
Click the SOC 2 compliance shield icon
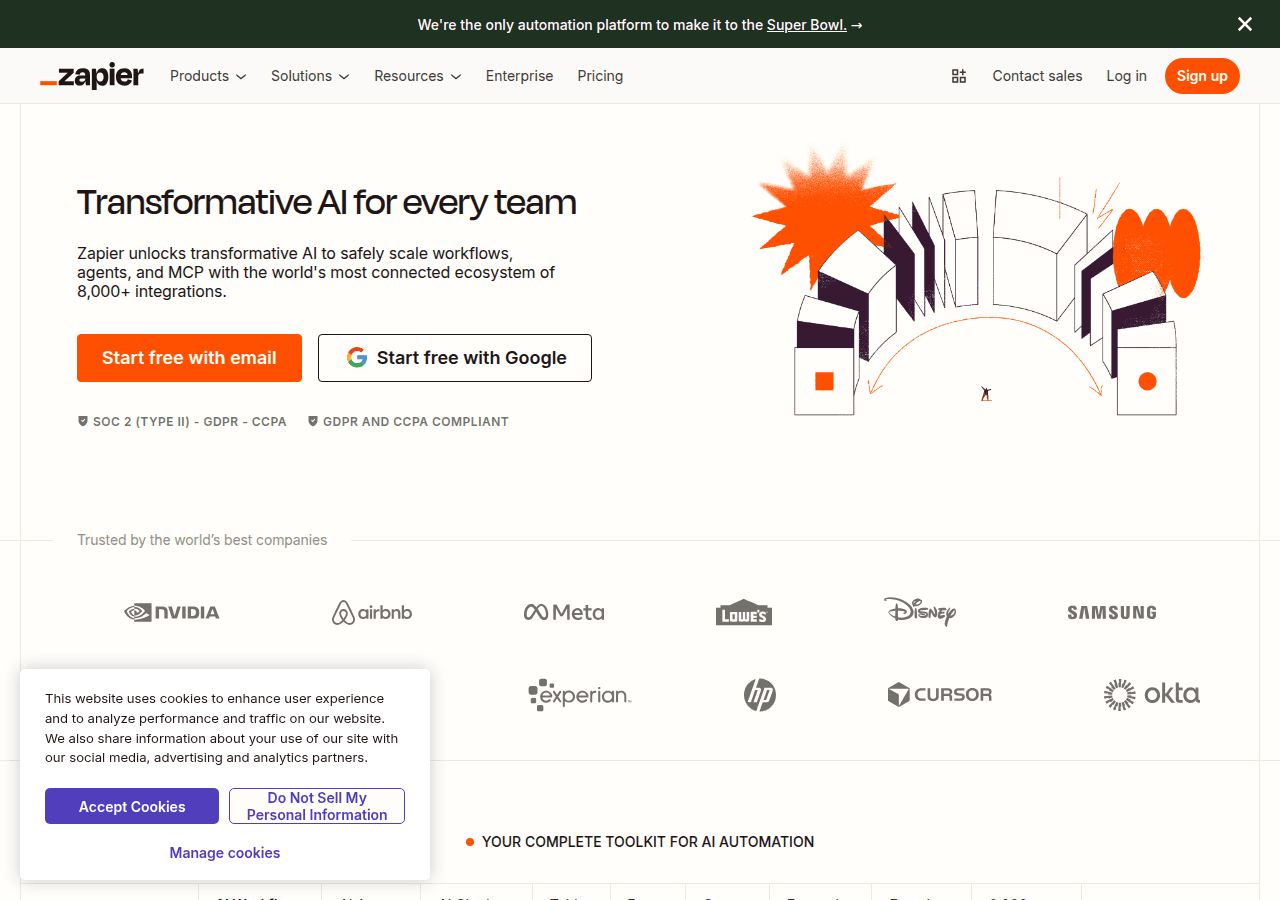tap(82, 421)
